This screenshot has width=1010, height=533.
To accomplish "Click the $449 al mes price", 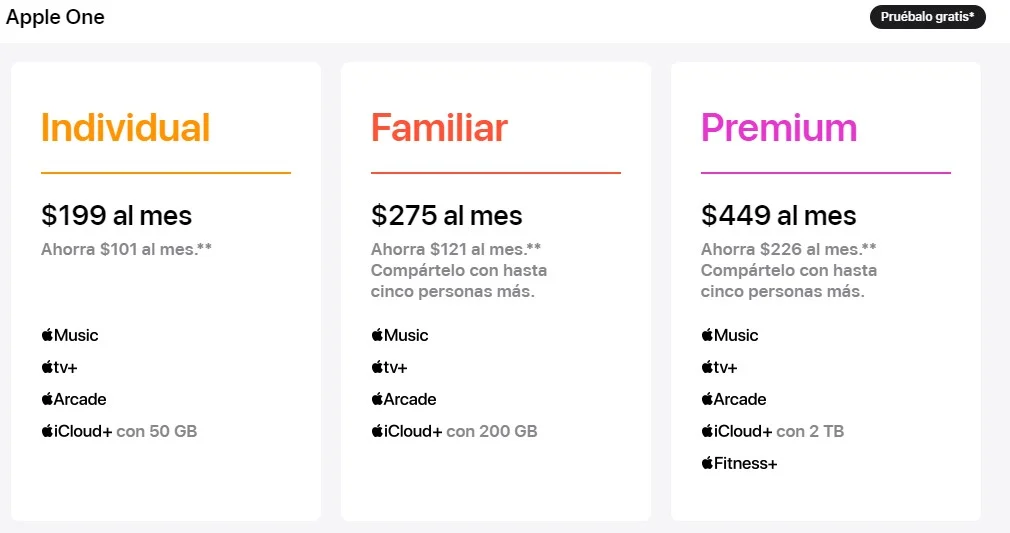I will tap(778, 215).
